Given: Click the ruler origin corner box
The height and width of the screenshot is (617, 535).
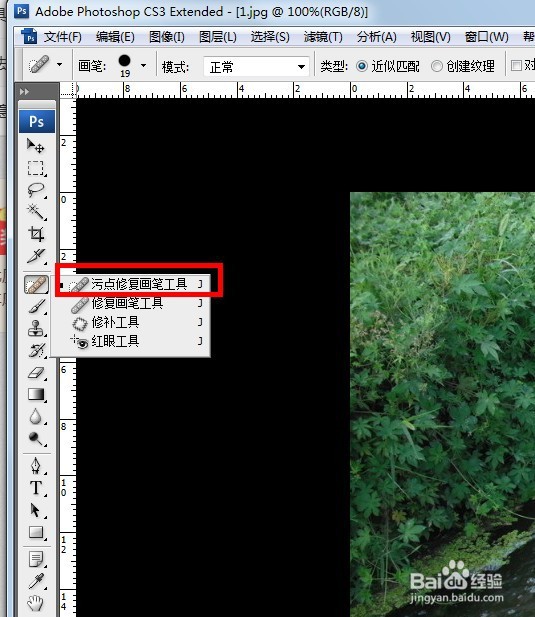Looking at the screenshot, I should coord(68,90).
